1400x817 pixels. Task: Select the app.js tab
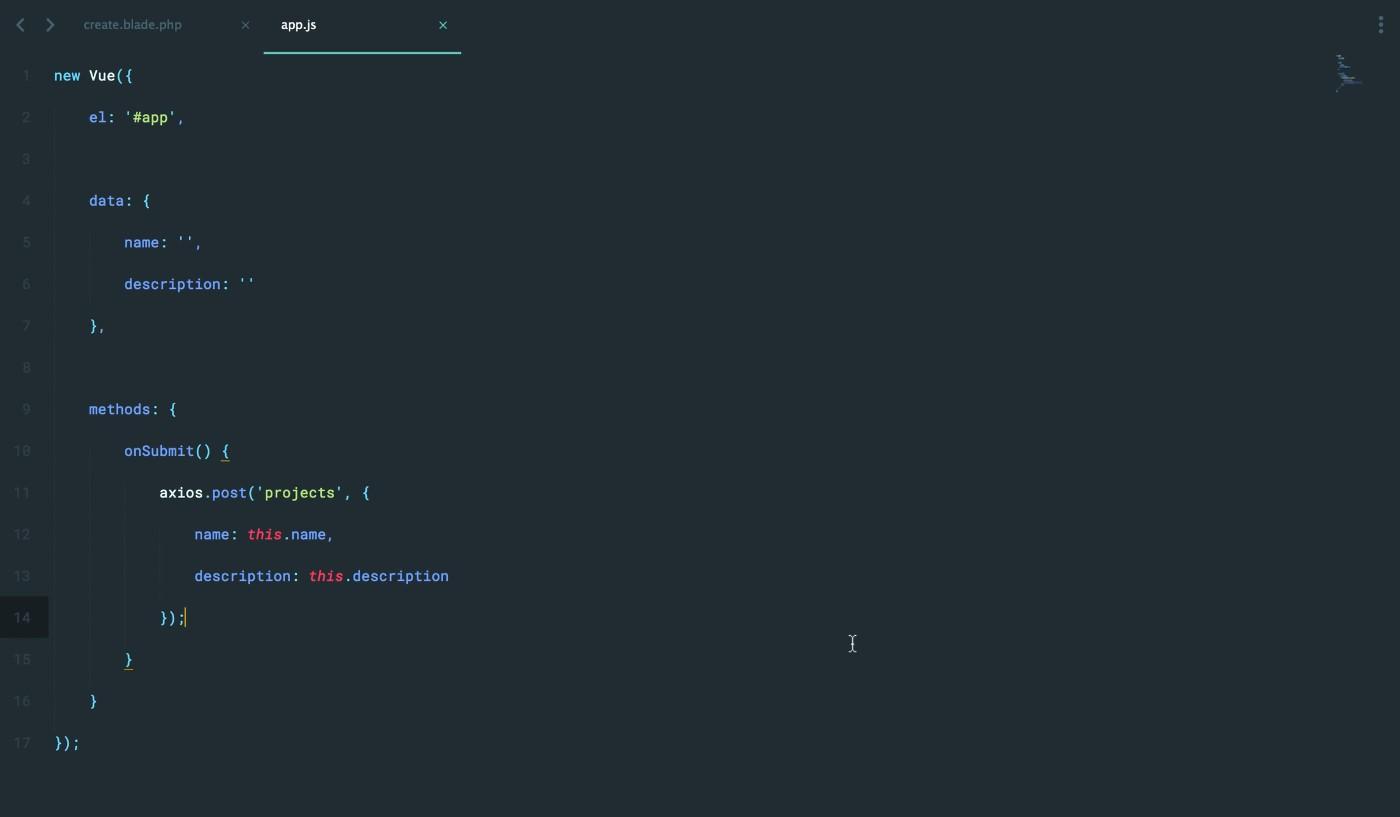pos(298,25)
